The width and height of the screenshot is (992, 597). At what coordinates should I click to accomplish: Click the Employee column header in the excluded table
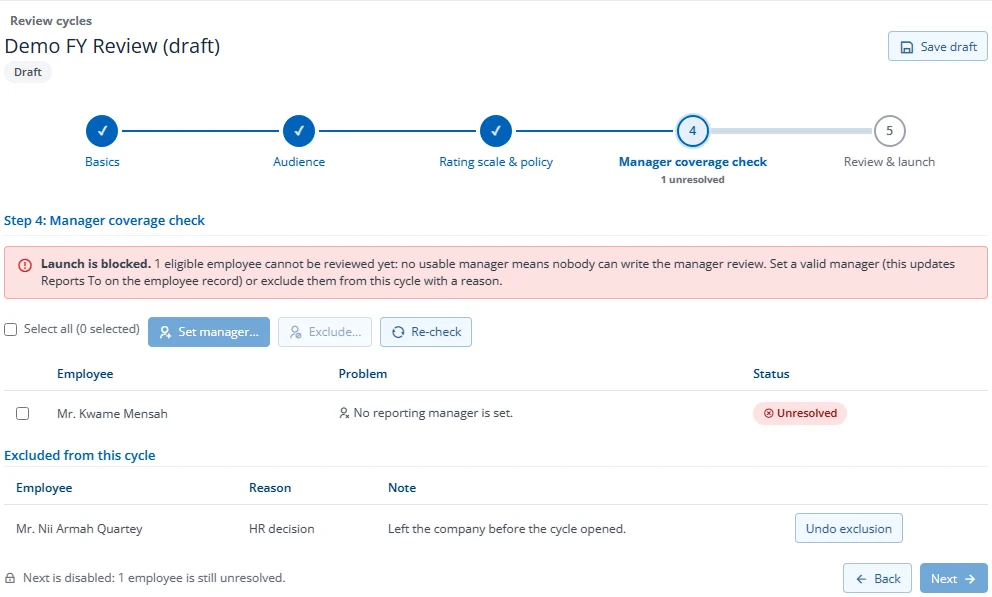pos(44,488)
